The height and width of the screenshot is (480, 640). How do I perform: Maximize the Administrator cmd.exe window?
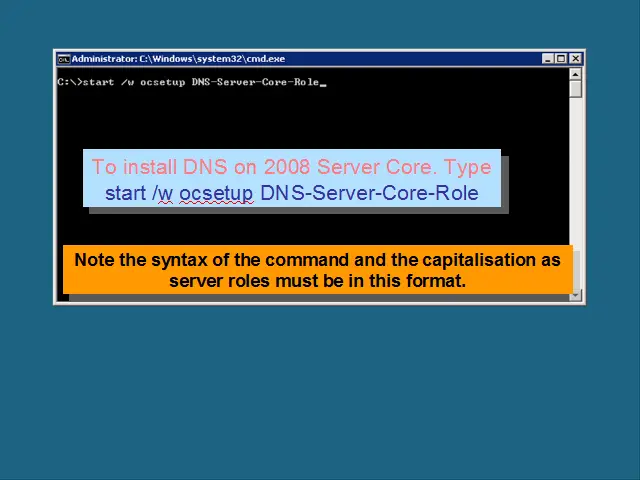(561, 59)
